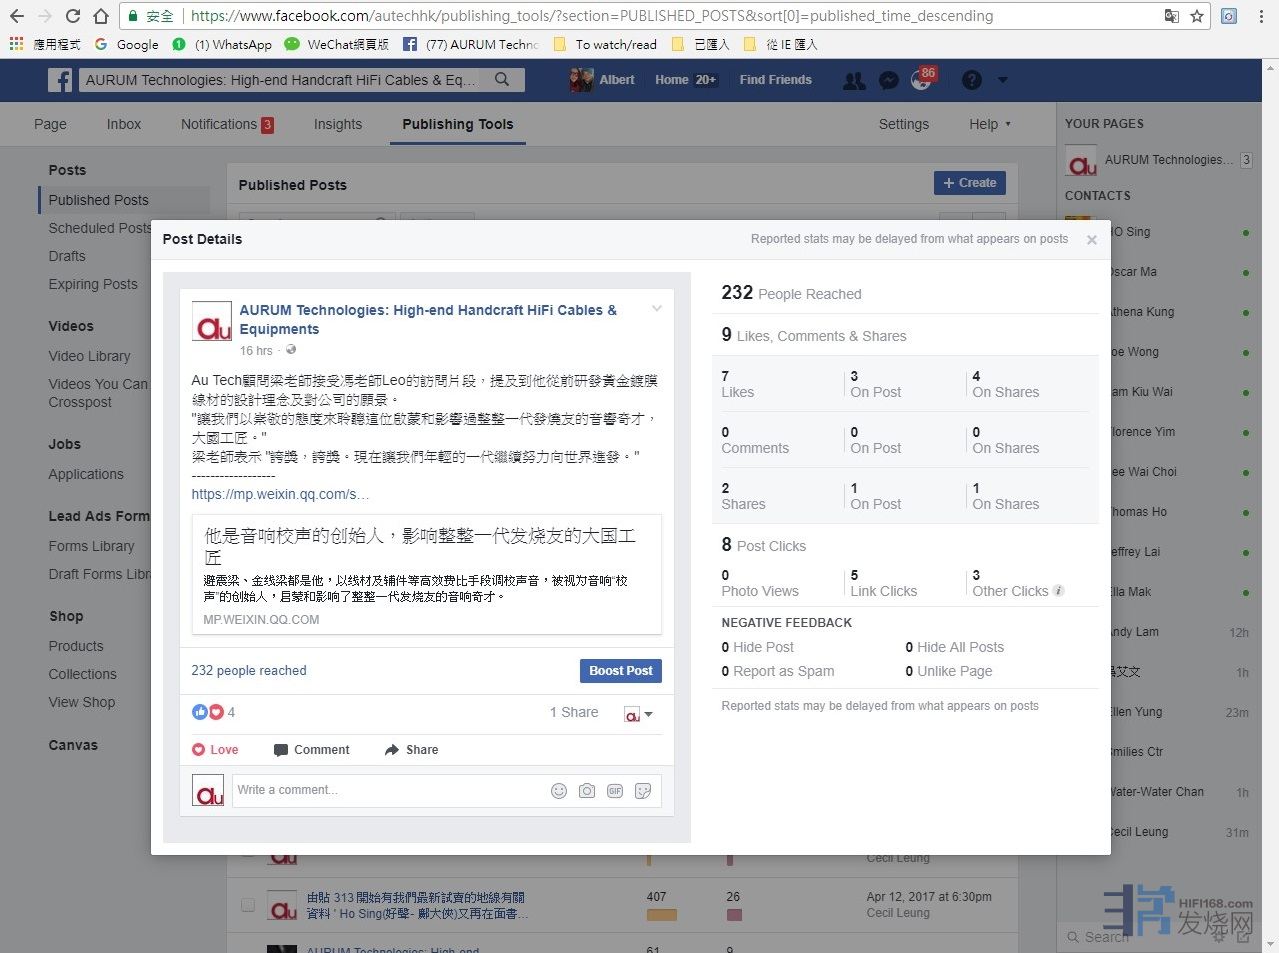Click the Boost Post button
The width and height of the screenshot is (1279, 953).
click(620, 671)
